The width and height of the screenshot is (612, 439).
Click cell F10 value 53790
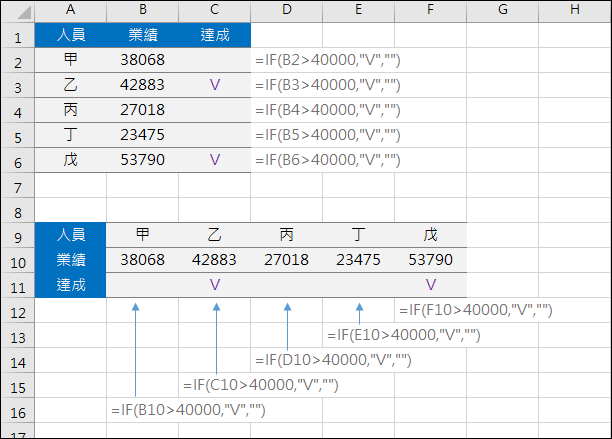point(431,259)
